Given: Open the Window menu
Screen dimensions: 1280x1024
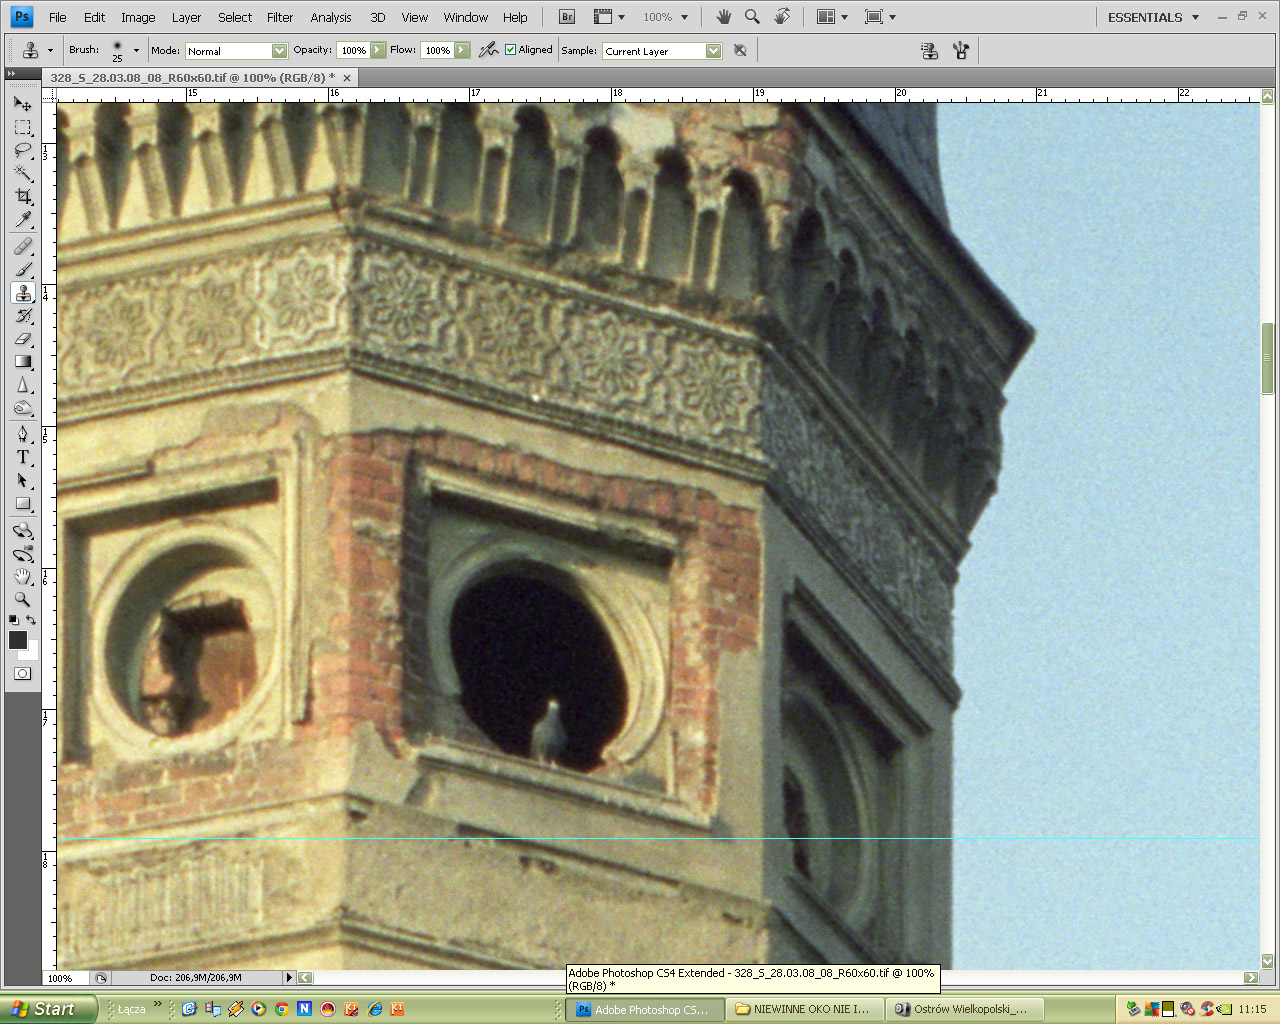Looking at the screenshot, I should 466,17.
